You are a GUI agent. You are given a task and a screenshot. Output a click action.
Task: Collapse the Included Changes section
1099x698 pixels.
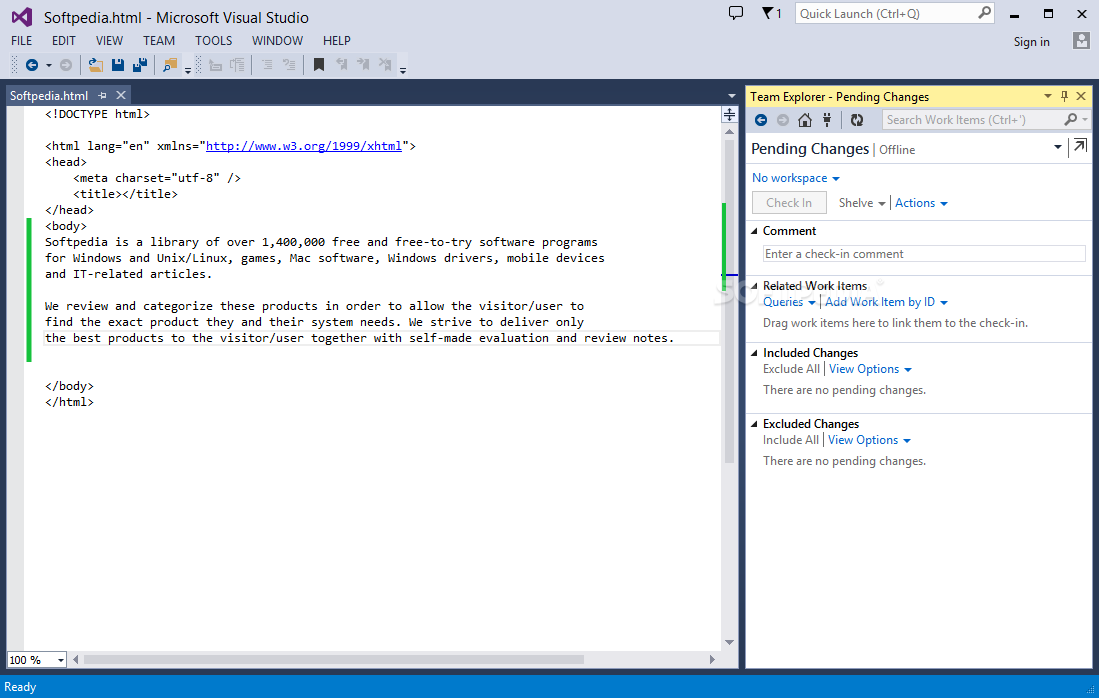(x=754, y=353)
